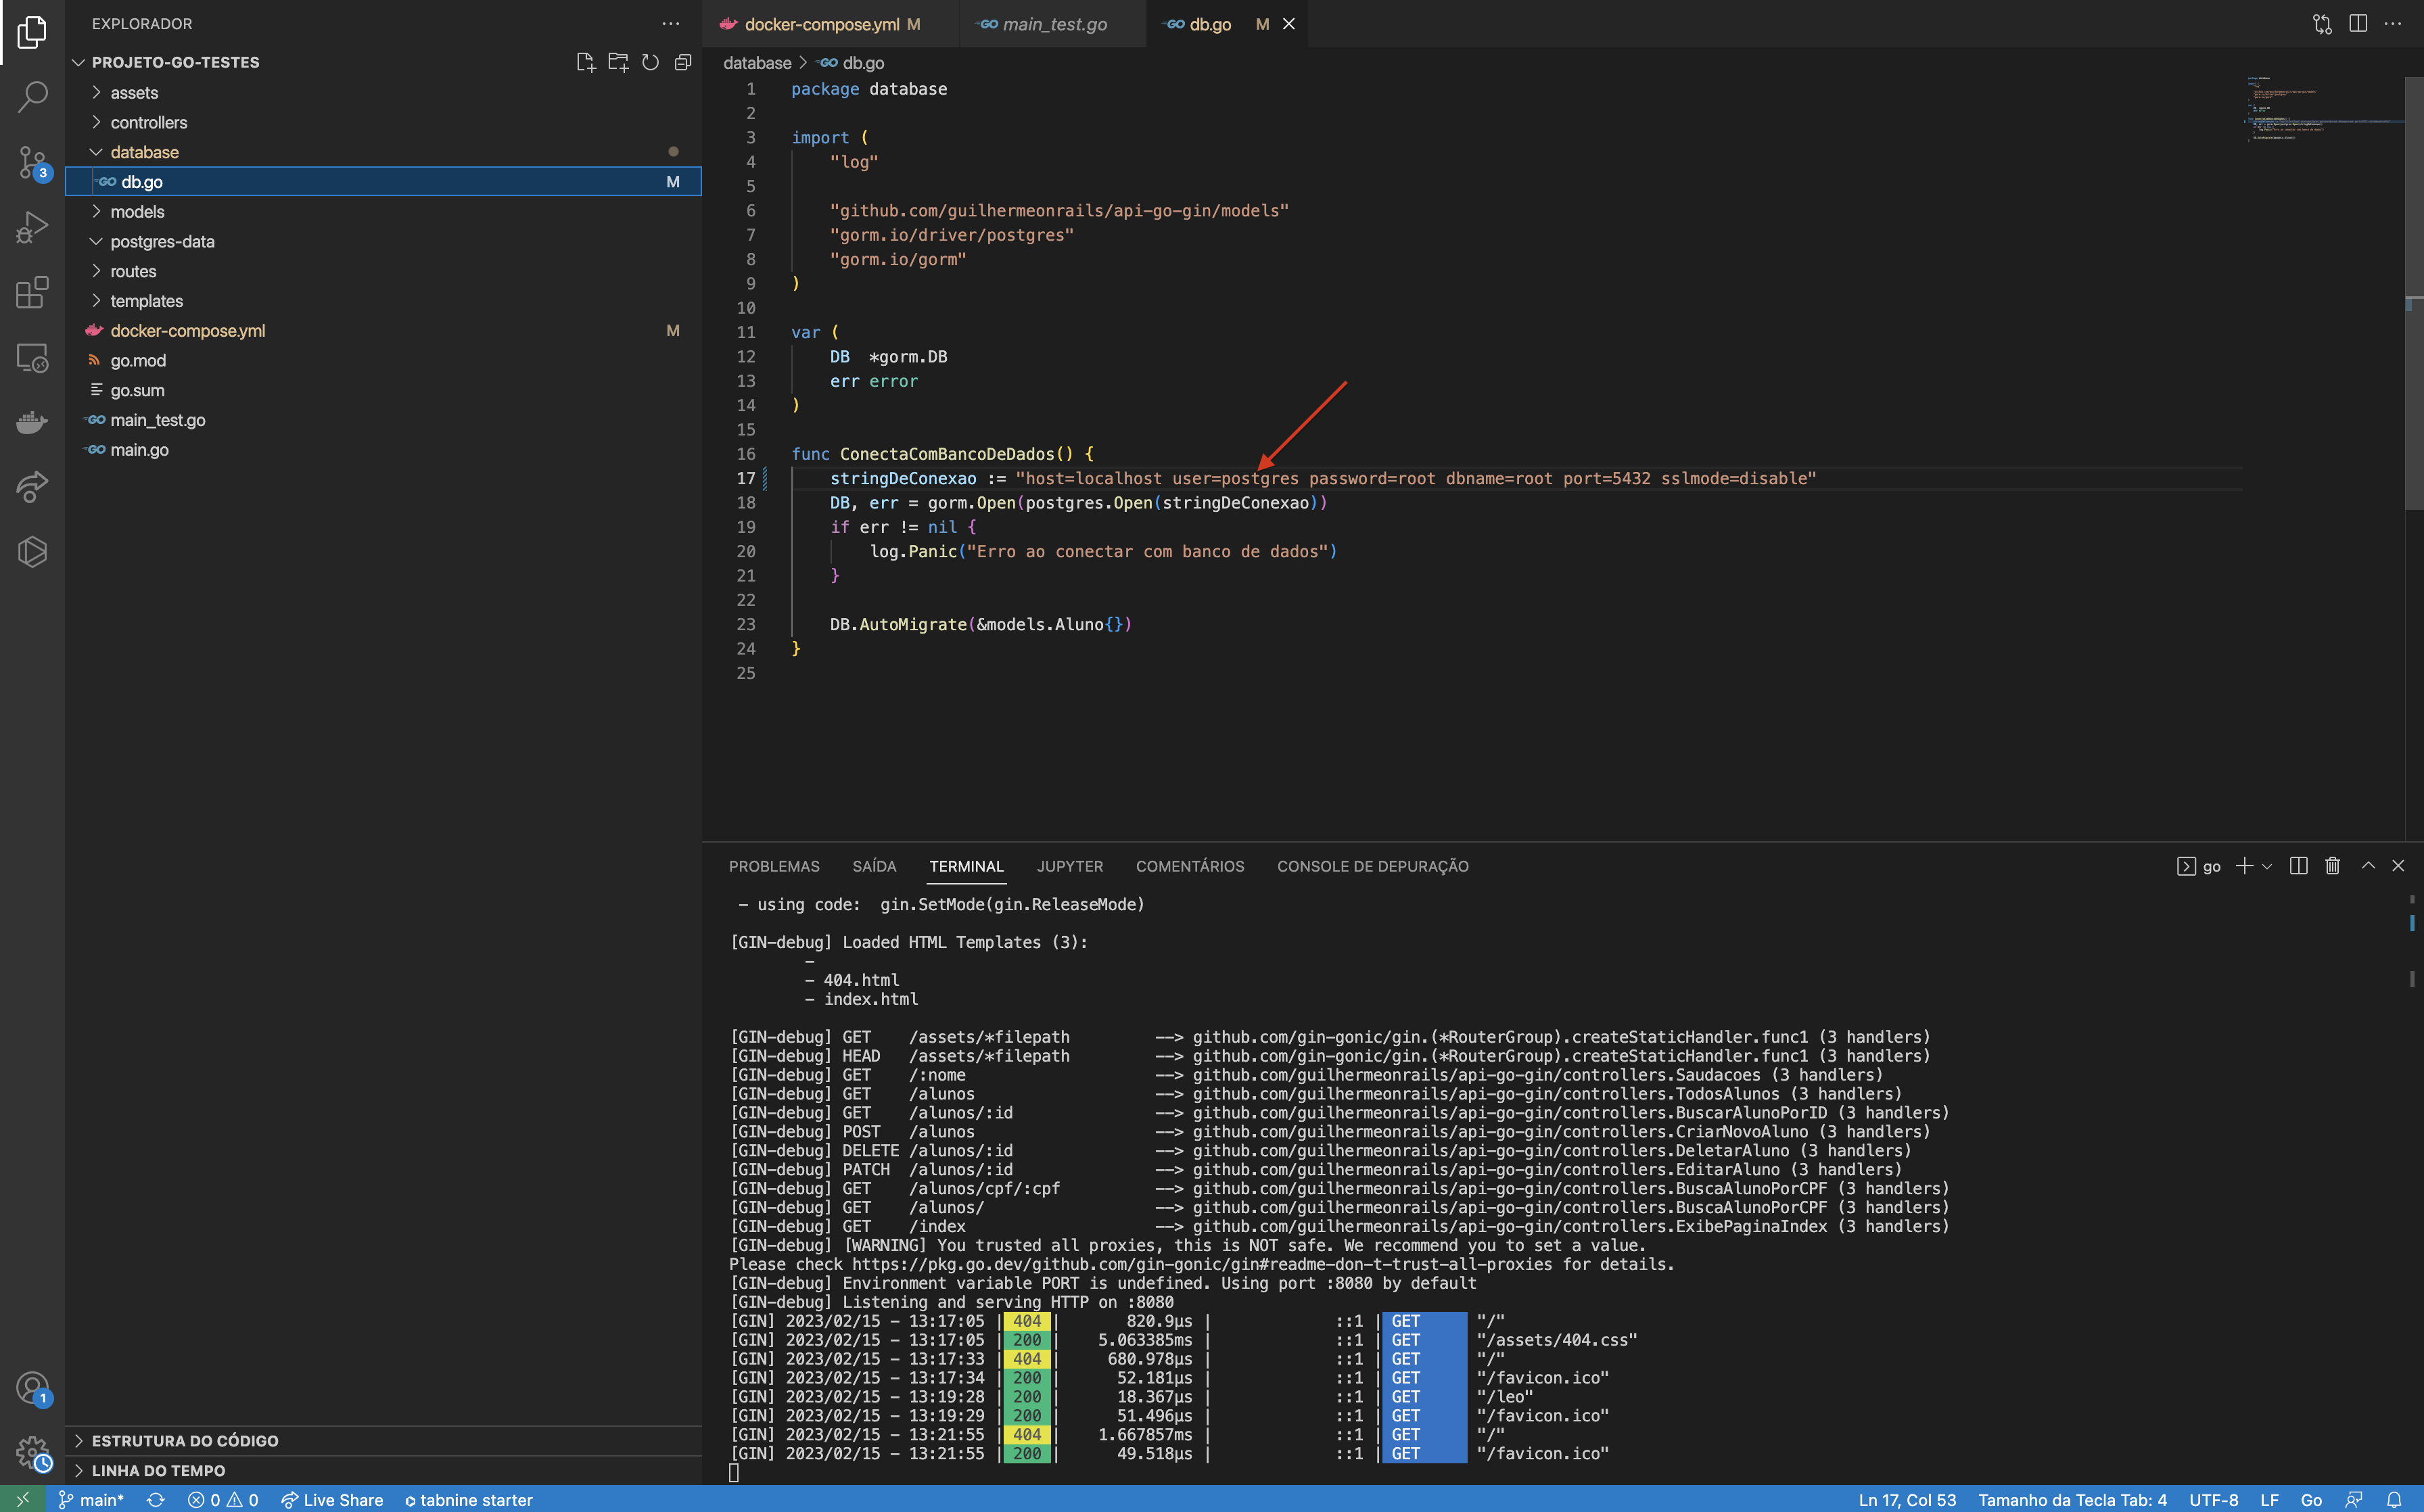Open the Problemas panel tab

tap(774, 866)
